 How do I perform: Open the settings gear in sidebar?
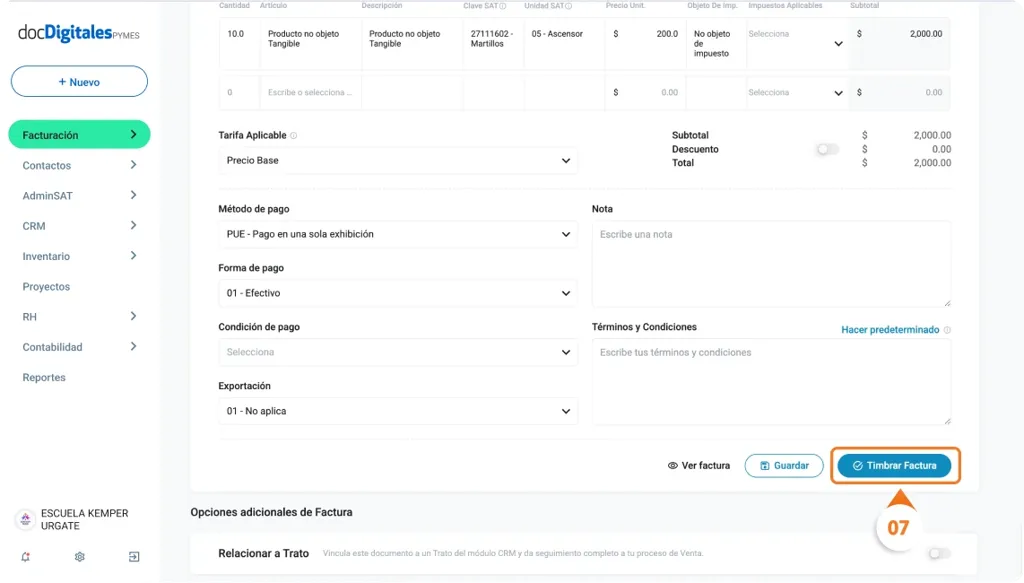click(x=80, y=557)
